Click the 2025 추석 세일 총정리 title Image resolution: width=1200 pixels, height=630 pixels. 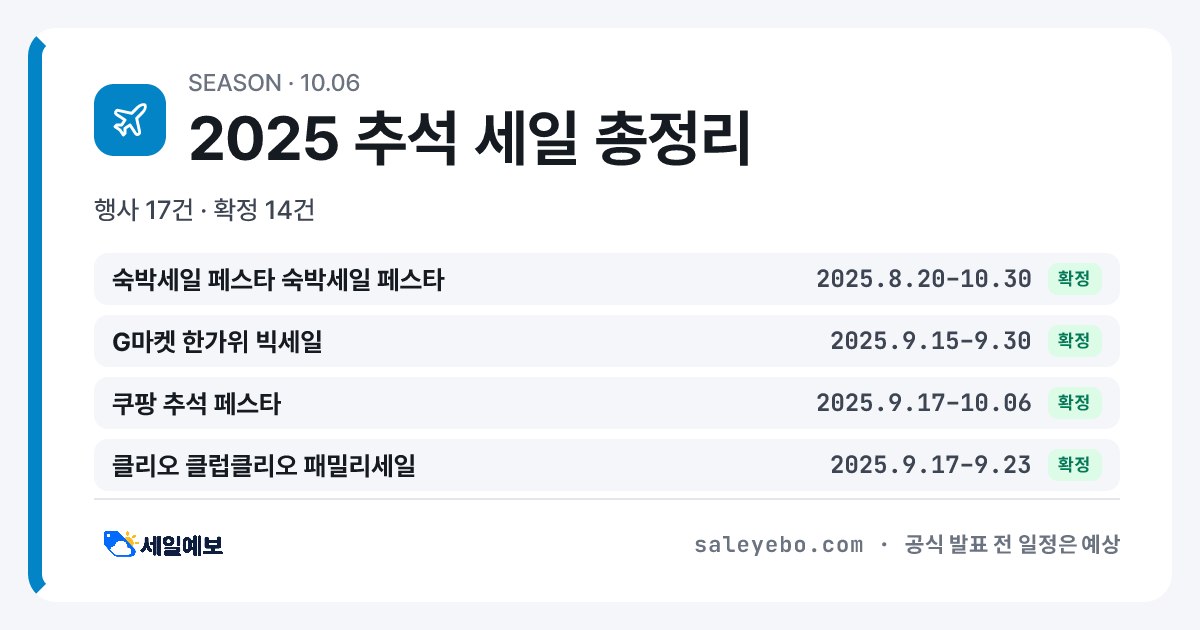pos(470,139)
